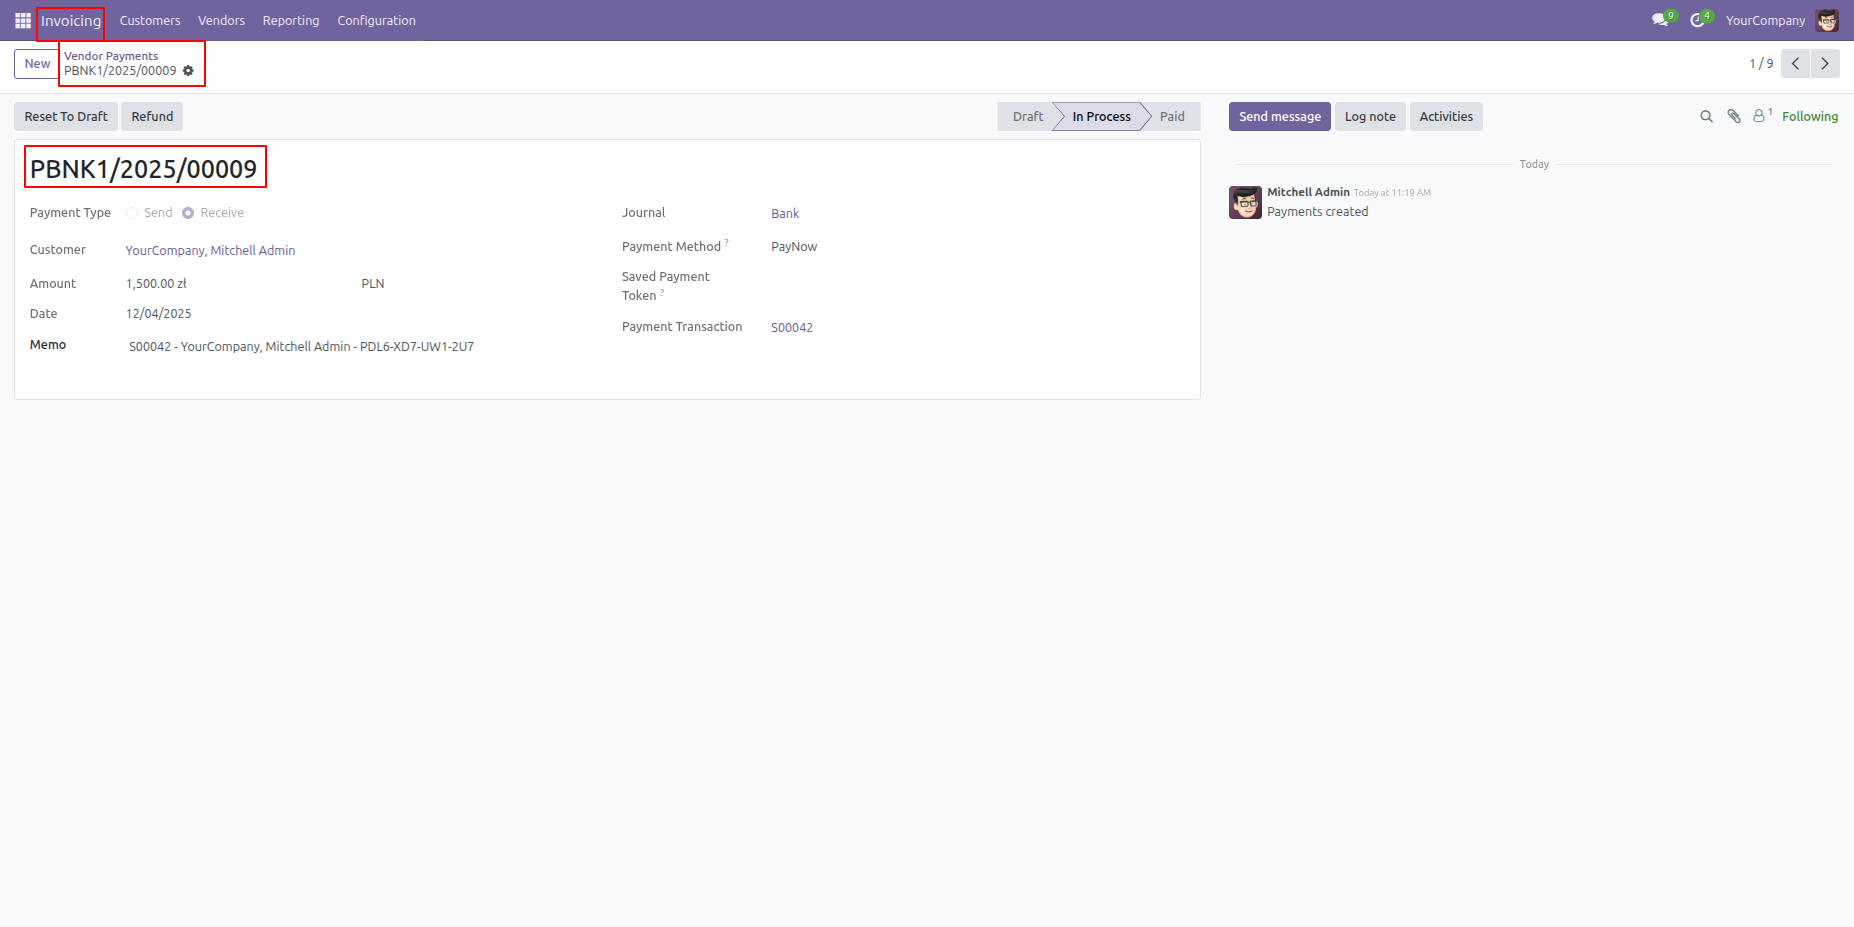This screenshot has height=927, width=1854.
Task: Open the Activities button in chatter
Action: 1446,117
